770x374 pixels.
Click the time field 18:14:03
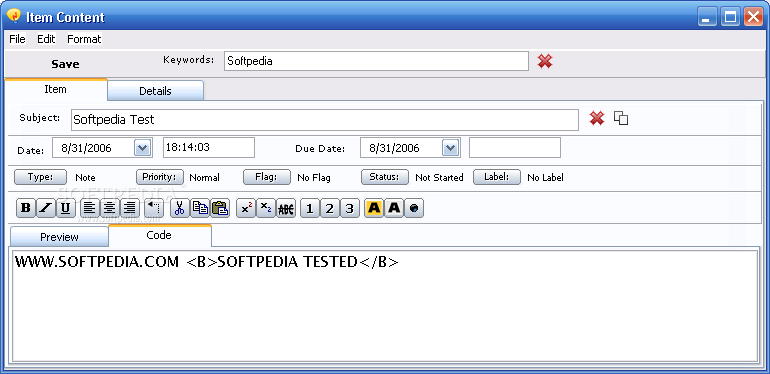click(209, 147)
